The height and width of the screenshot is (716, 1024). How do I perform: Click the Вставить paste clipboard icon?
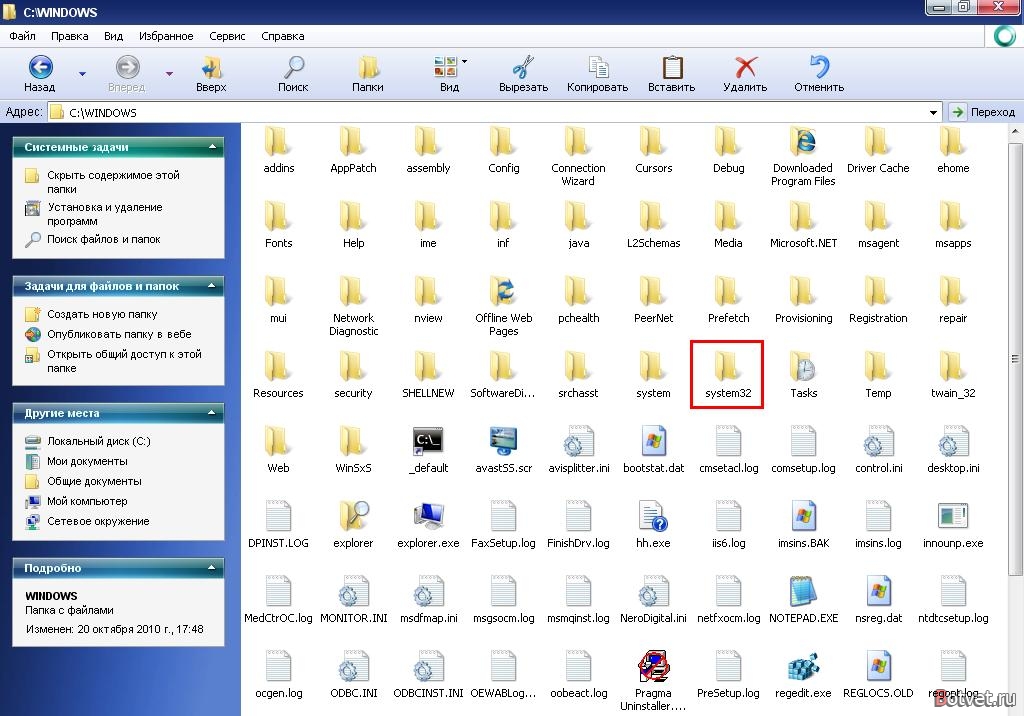[x=671, y=67]
